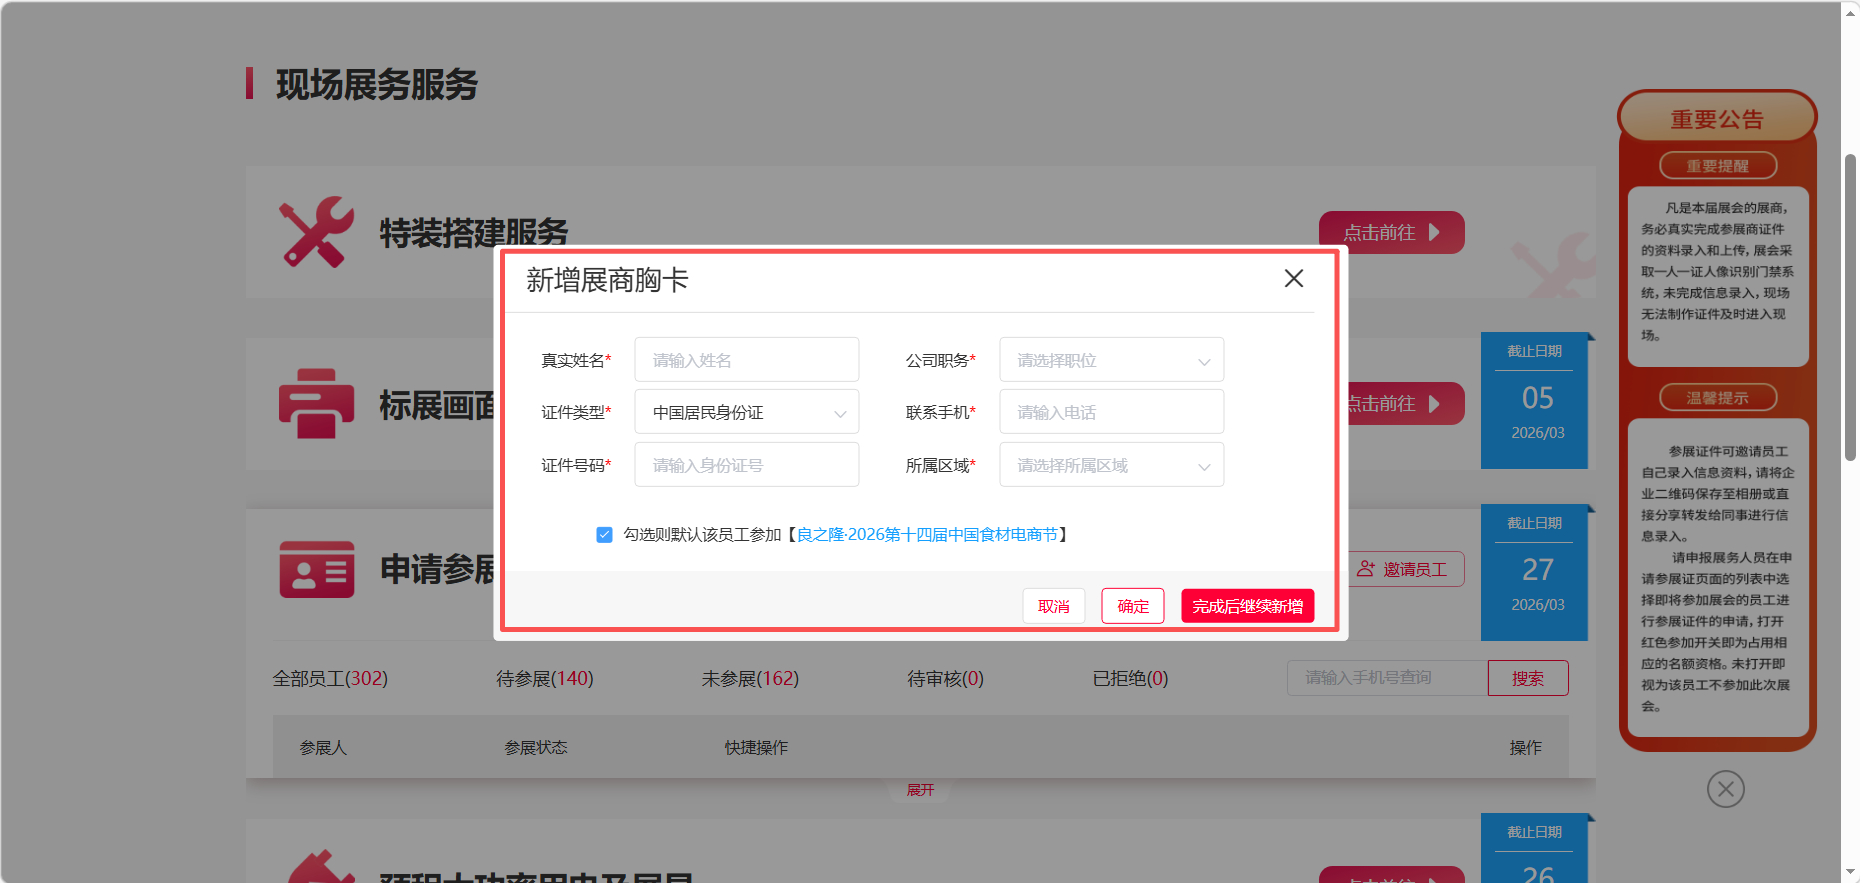Uncheck the default employee participation checkbox

(x=604, y=535)
